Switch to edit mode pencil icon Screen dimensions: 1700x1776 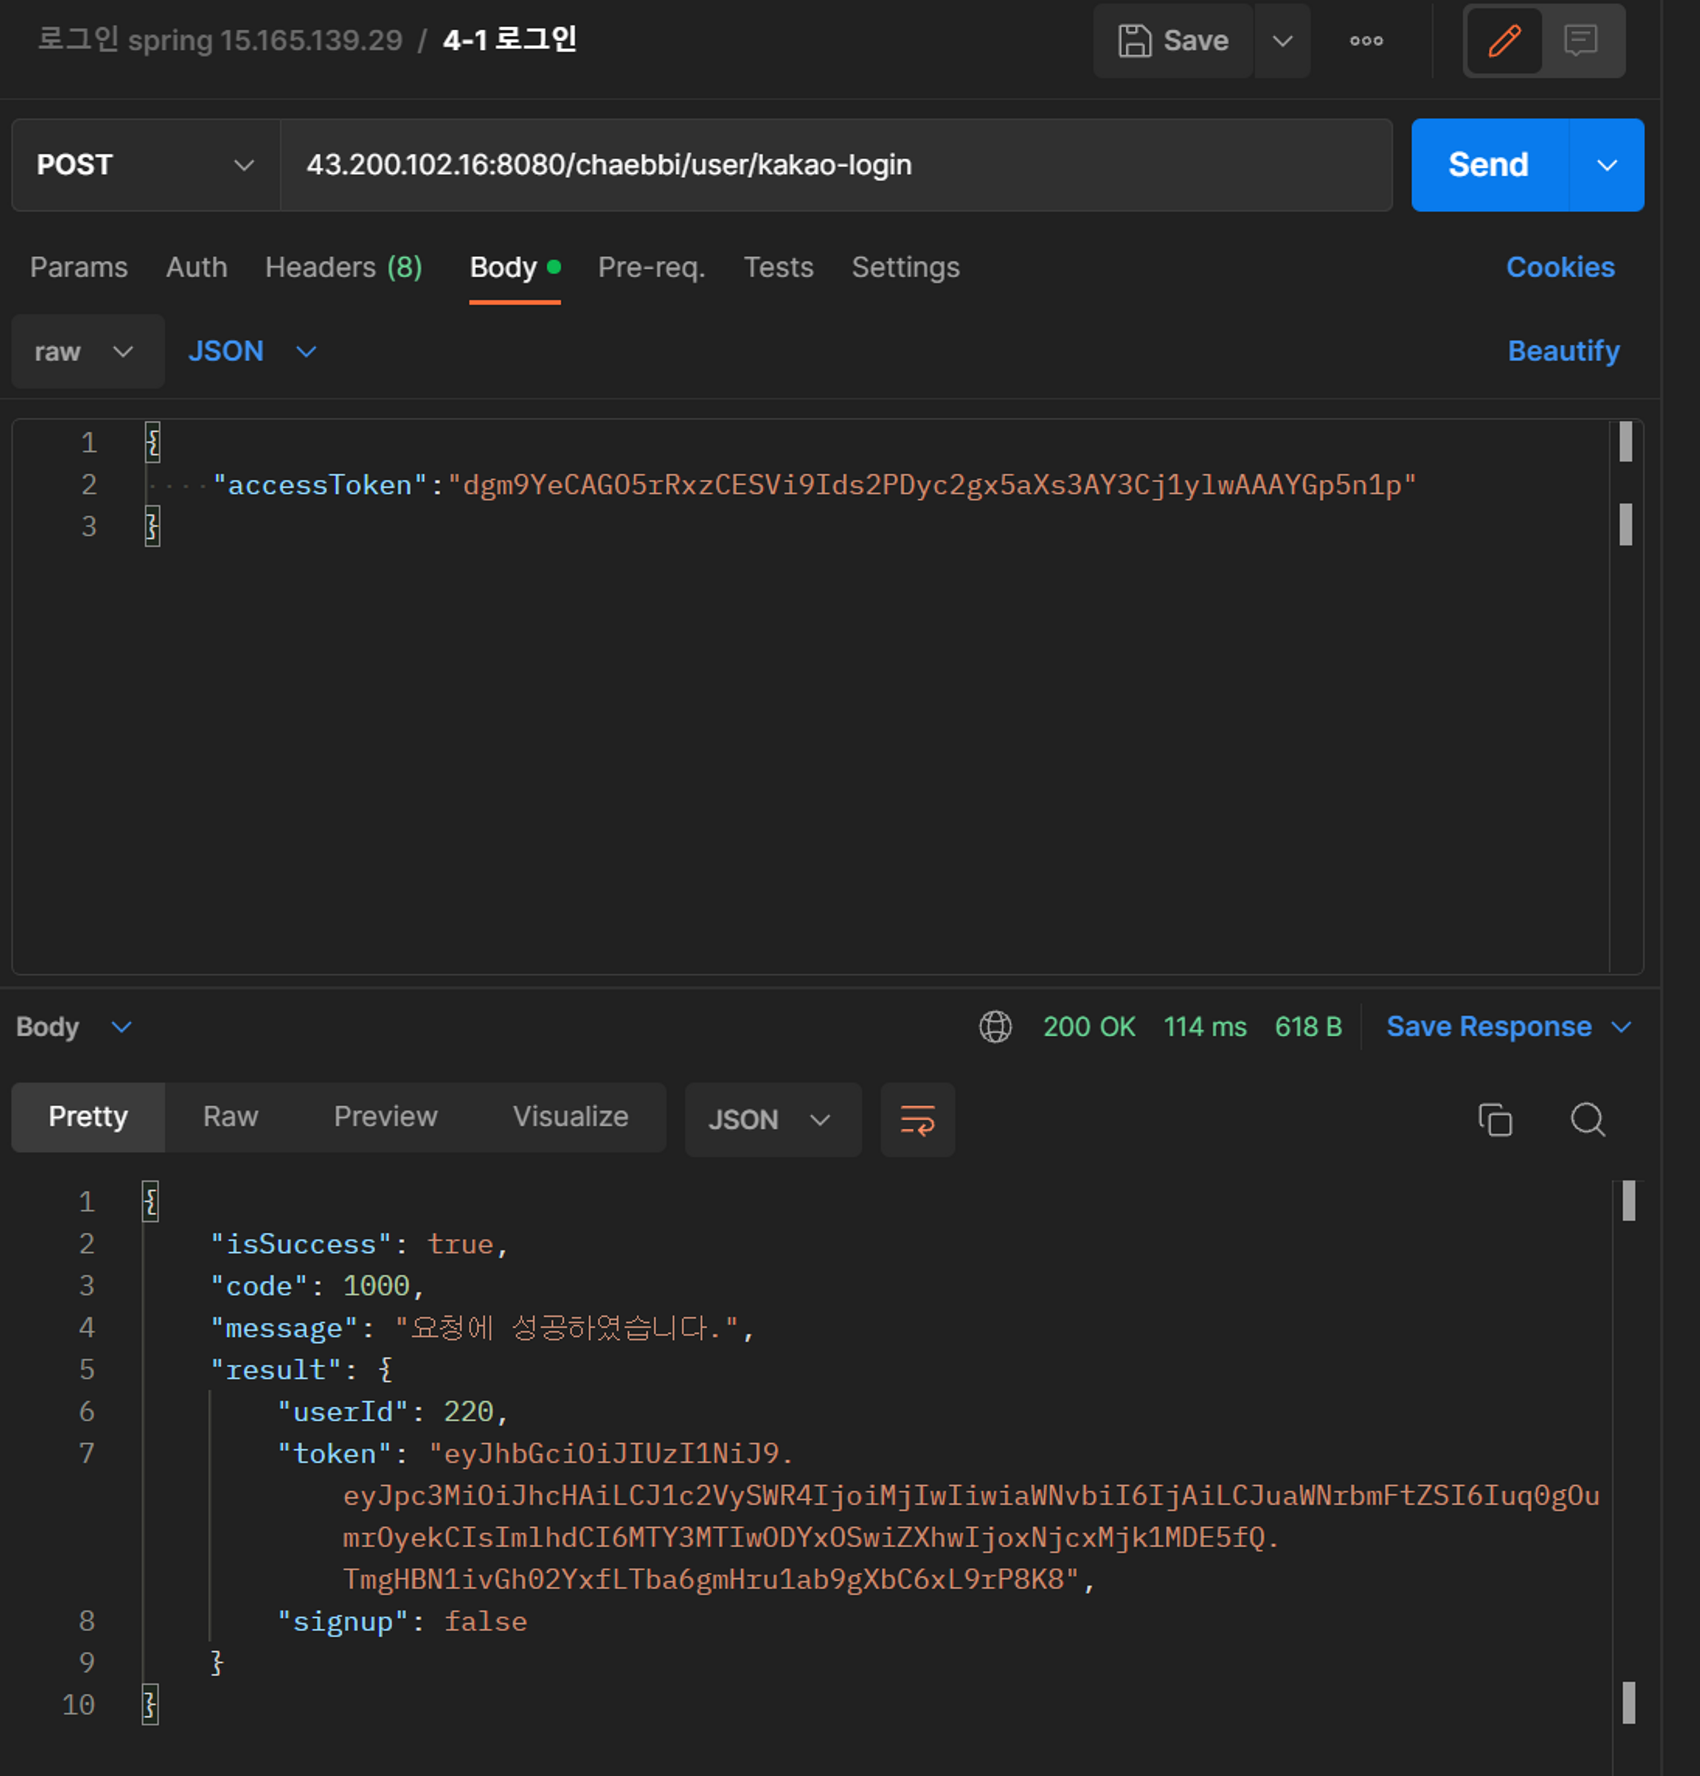pyautogui.click(x=1504, y=41)
